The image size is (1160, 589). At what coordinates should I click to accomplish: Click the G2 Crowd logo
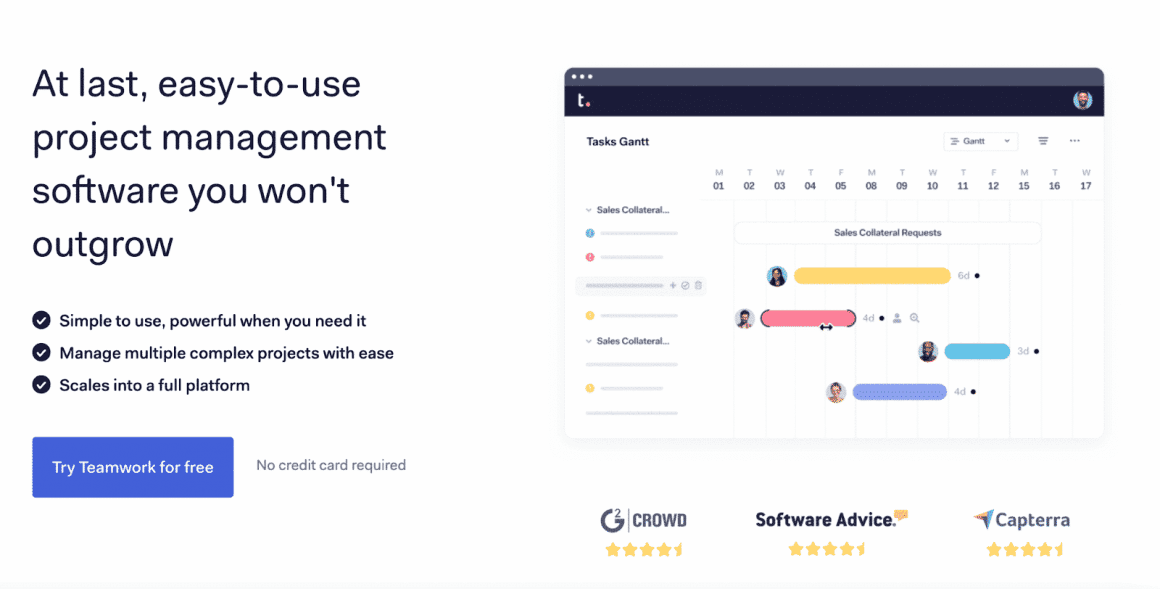(643, 520)
